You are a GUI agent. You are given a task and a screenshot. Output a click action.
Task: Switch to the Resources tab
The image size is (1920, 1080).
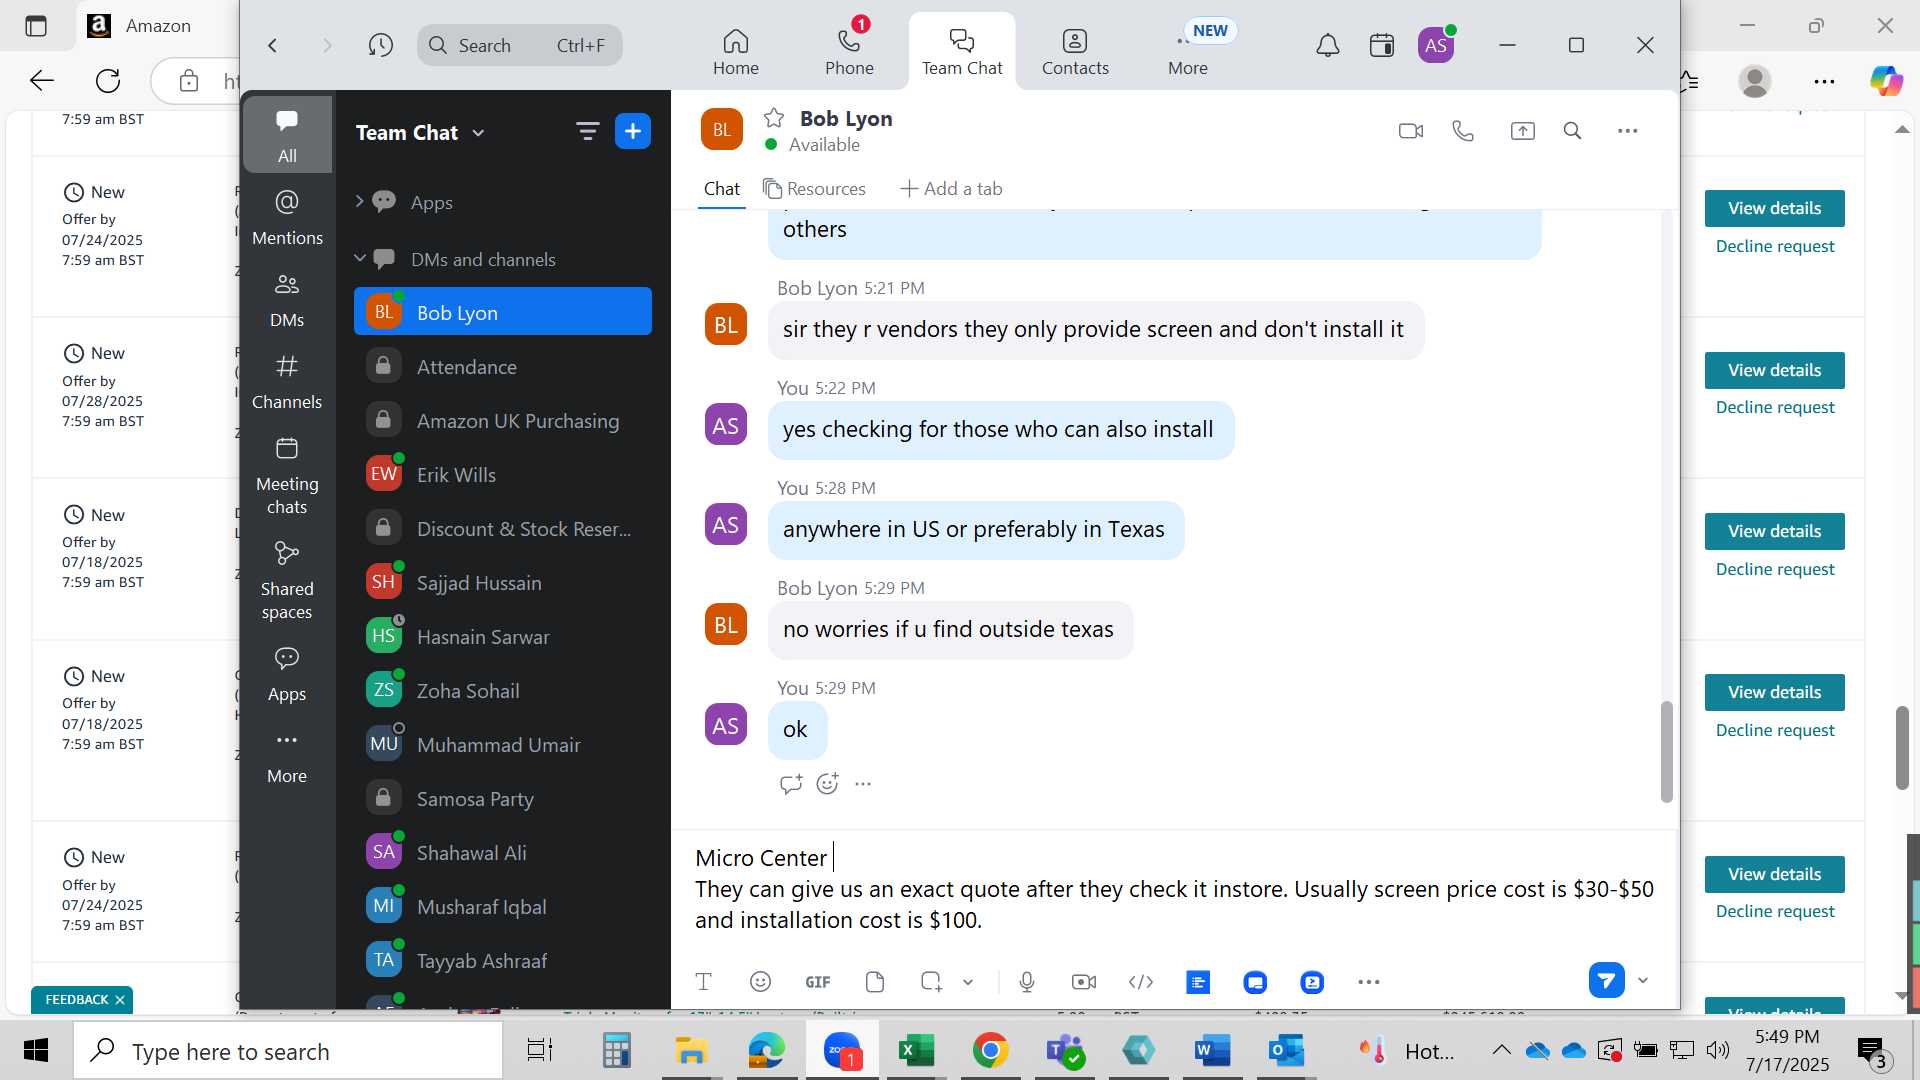tap(814, 189)
